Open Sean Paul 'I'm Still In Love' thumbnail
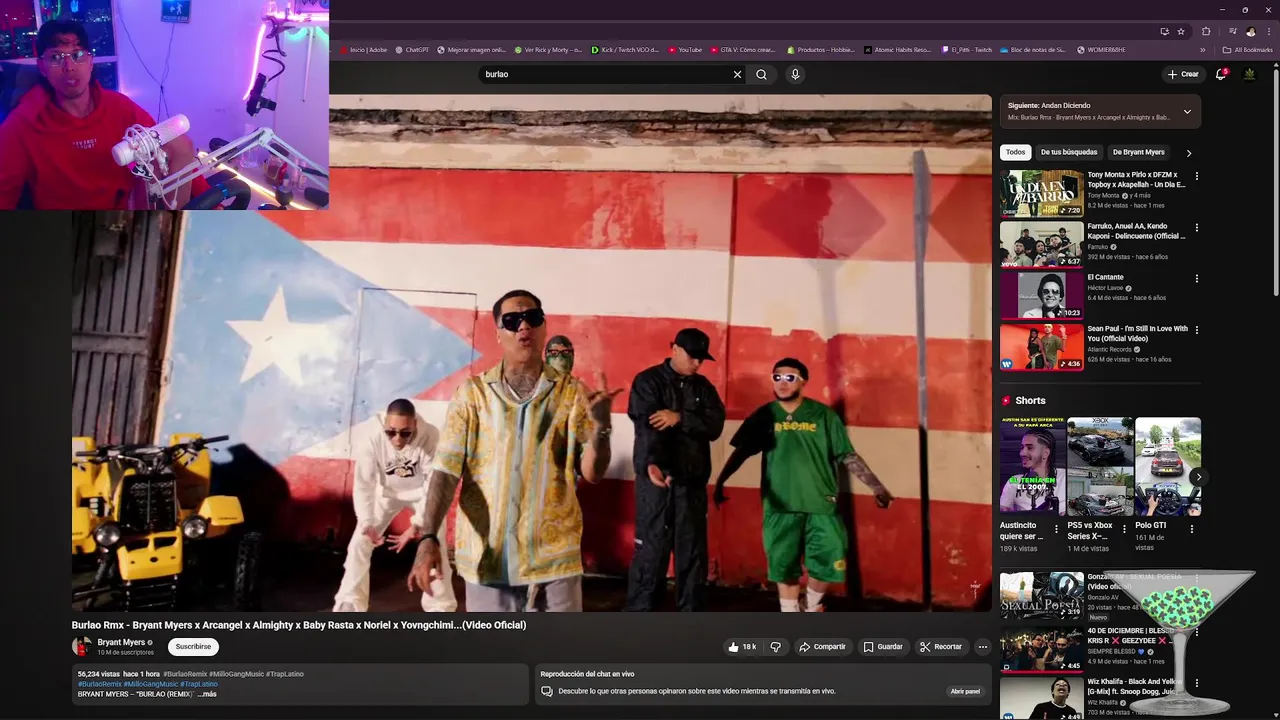The image size is (1280, 720). click(x=1041, y=346)
